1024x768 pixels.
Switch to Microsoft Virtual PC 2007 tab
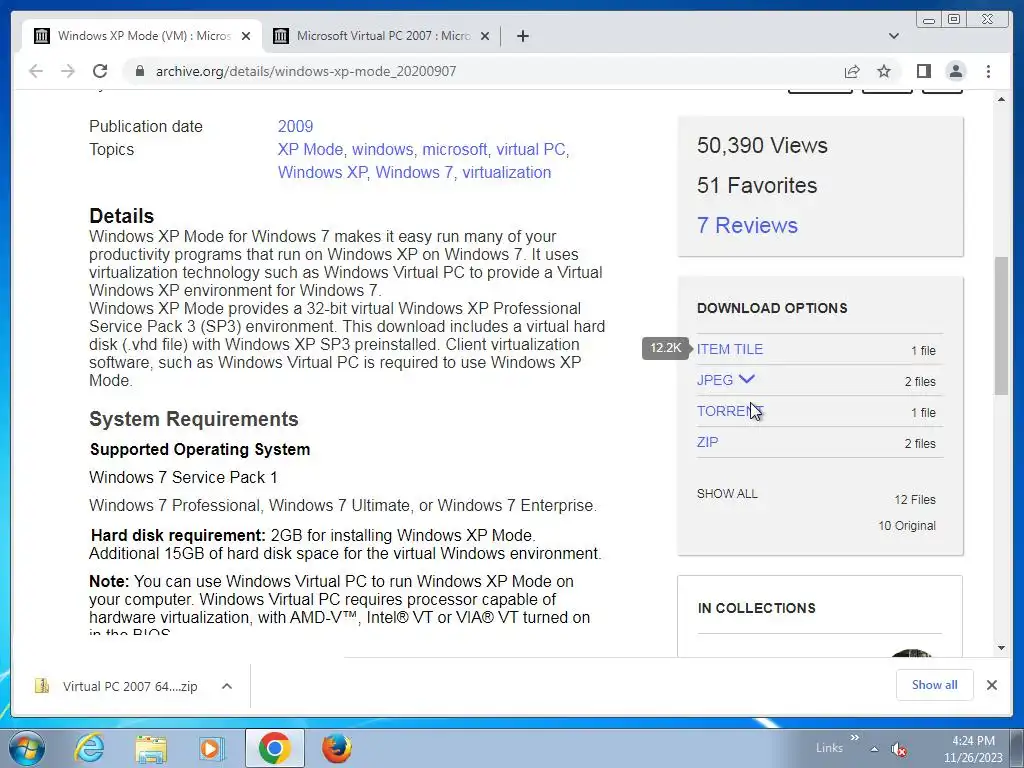pyautogui.click(x=381, y=36)
